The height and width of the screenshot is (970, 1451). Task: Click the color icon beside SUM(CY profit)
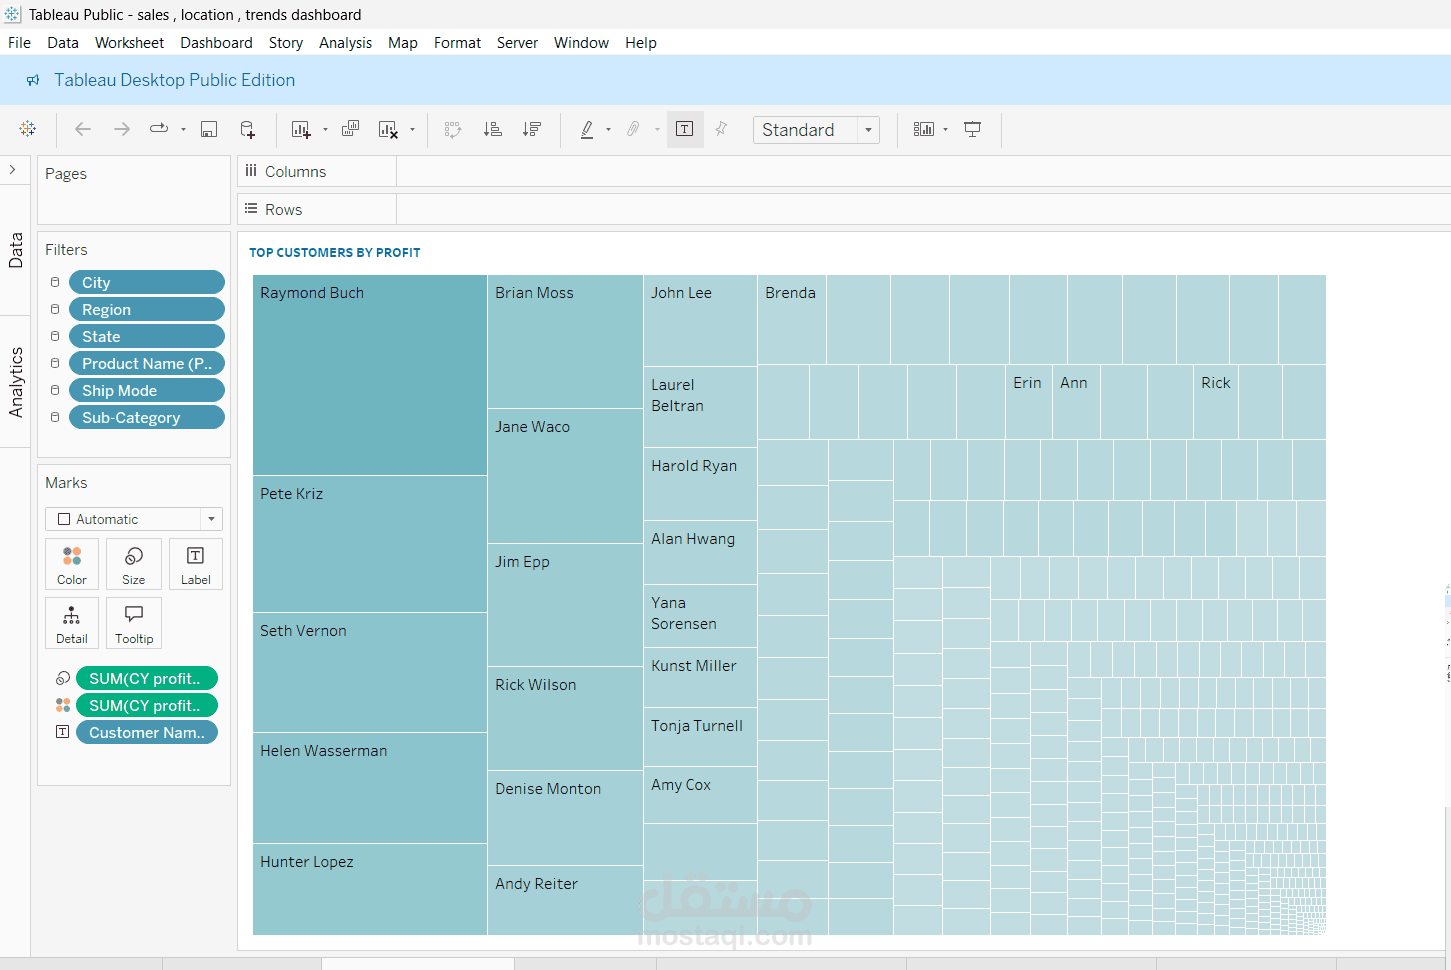[63, 705]
